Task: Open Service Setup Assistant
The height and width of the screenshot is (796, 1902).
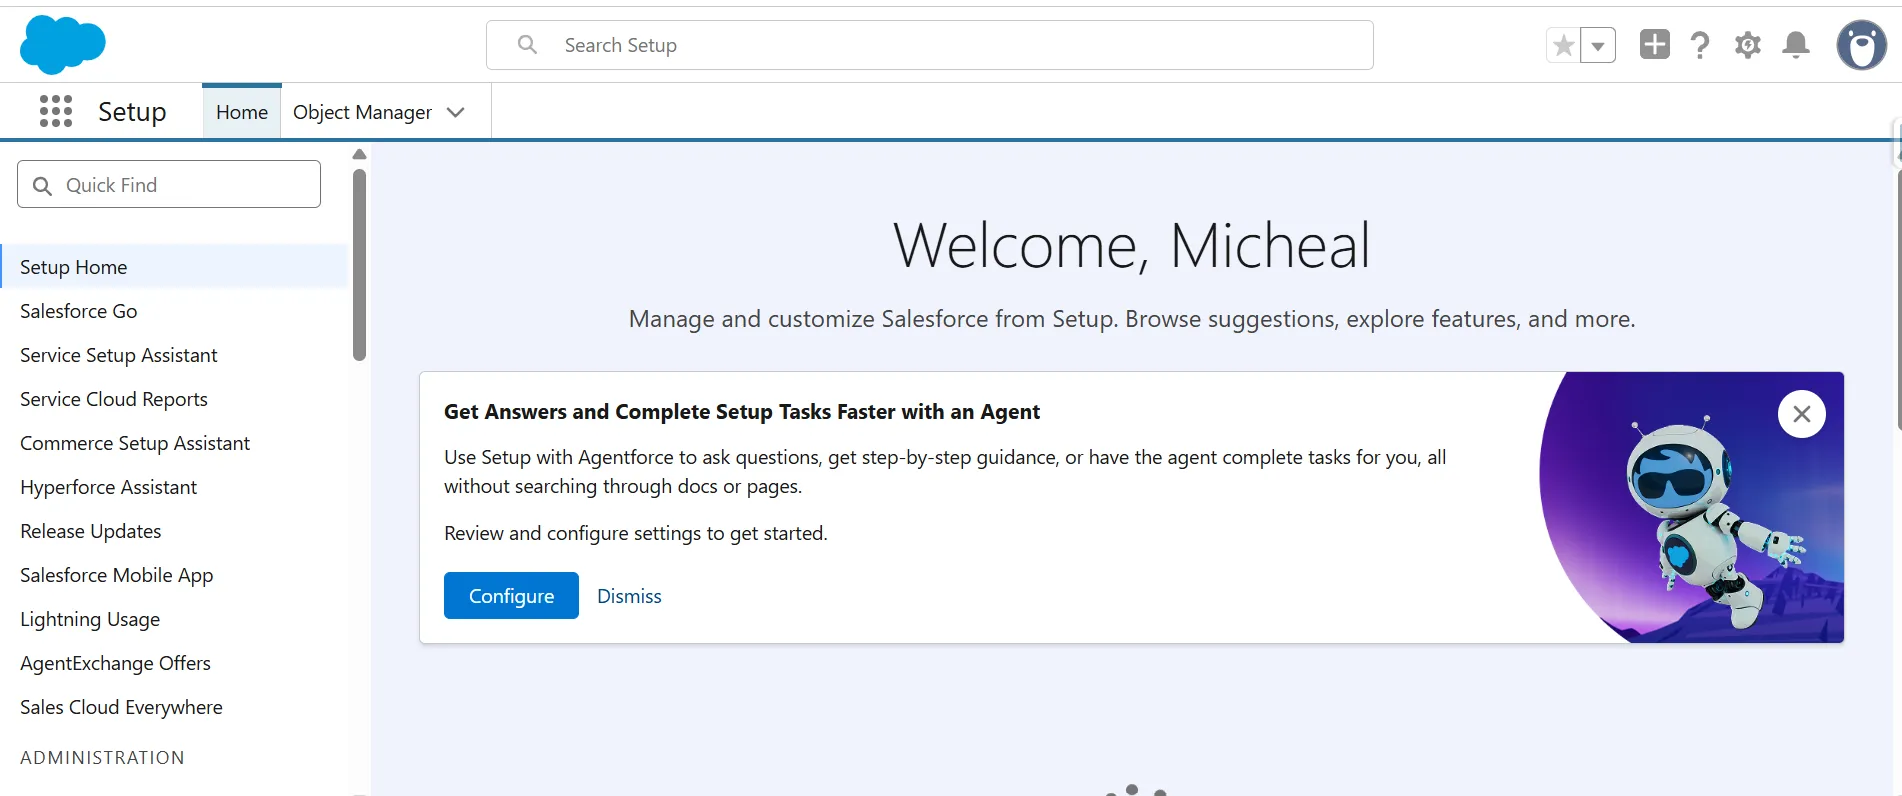Action: coord(119,355)
